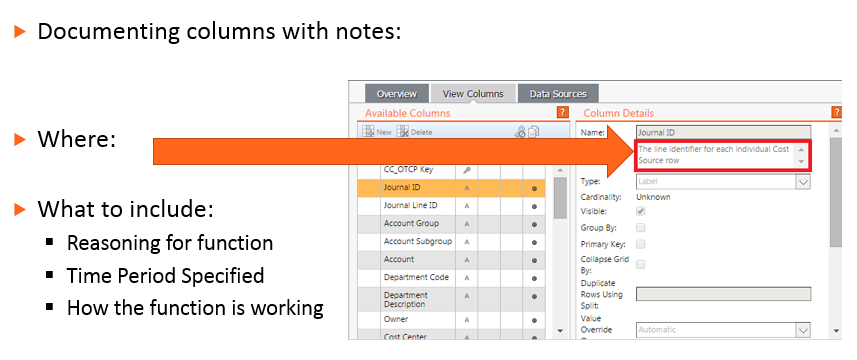Select the Account Group column row
The image size is (857, 360).
click(x=451, y=224)
